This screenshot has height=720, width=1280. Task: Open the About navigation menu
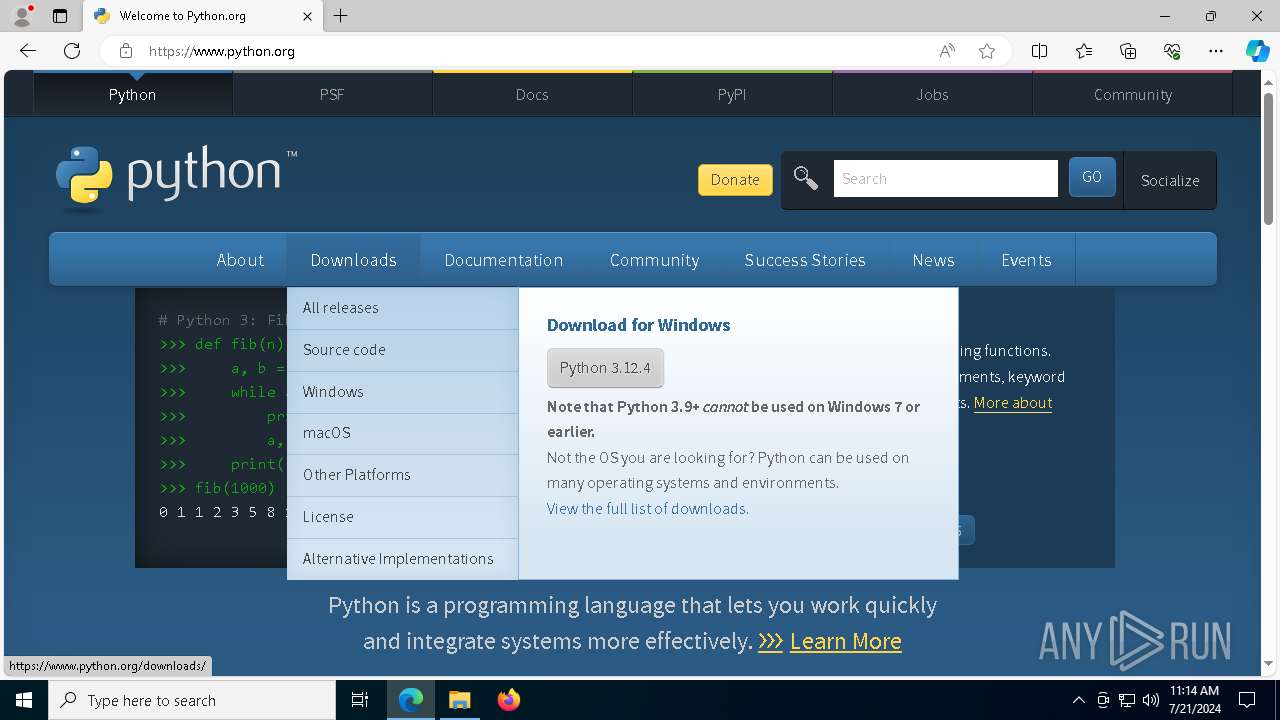(240, 260)
